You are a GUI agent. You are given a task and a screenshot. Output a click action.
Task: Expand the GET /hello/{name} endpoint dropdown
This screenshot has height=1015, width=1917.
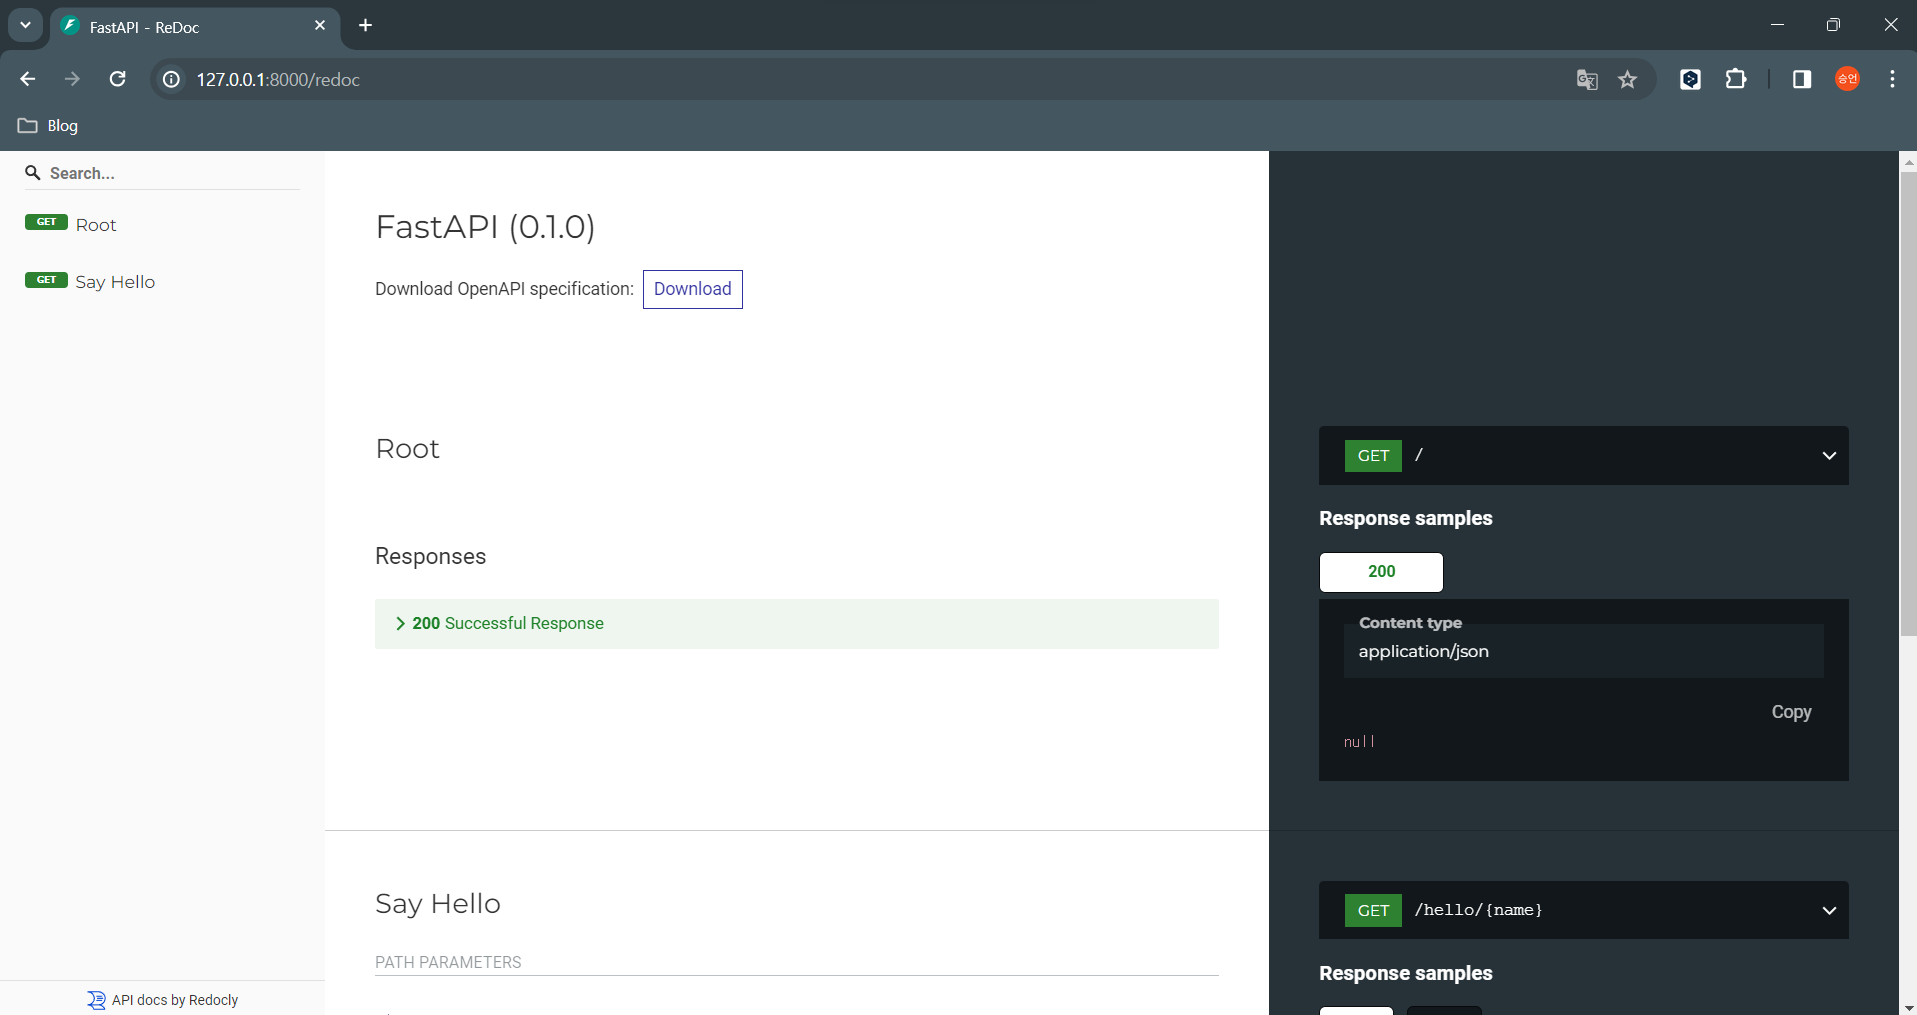tap(1584, 910)
